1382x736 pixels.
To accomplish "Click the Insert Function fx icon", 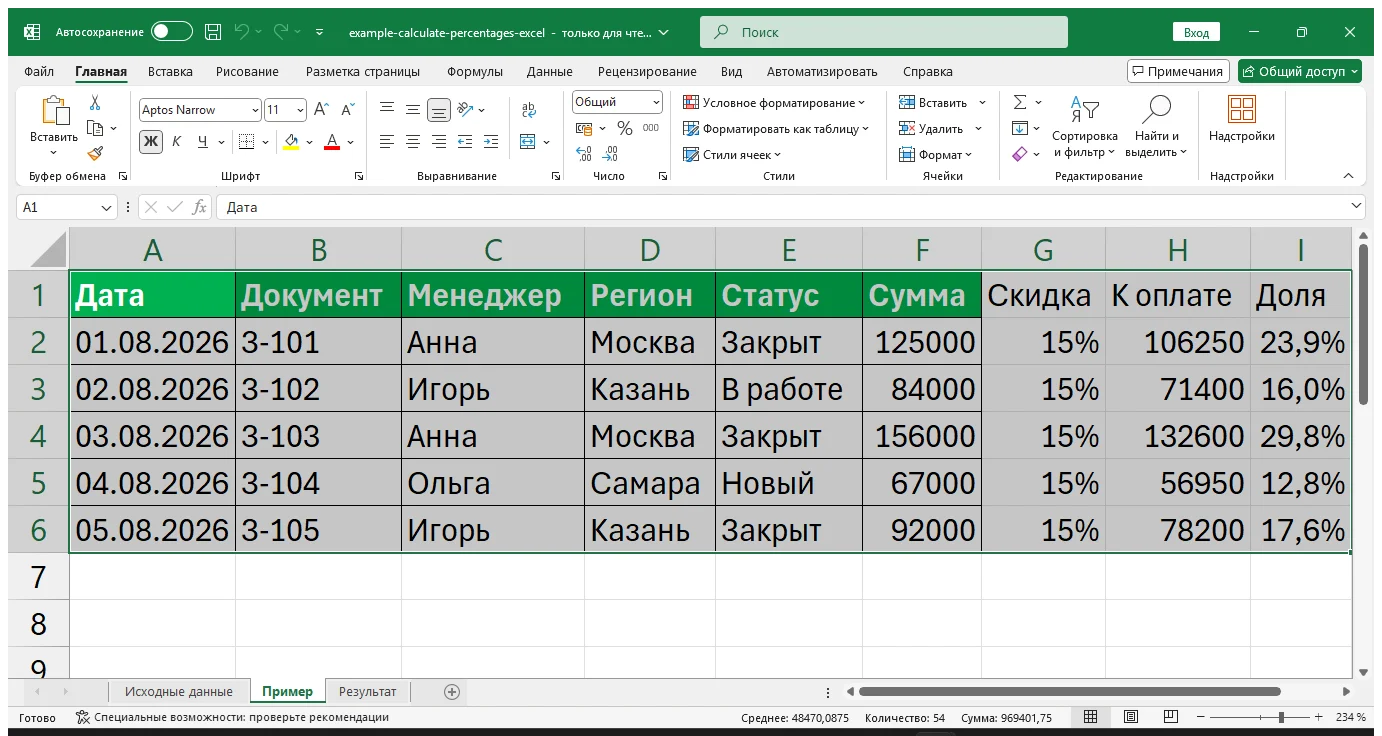I will (x=200, y=207).
